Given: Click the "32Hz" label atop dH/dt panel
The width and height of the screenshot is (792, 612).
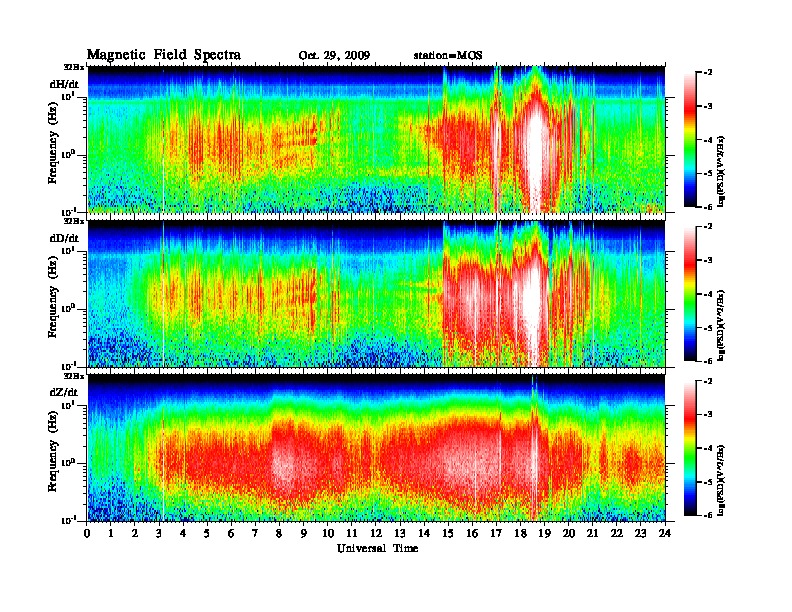Looking at the screenshot, I should (x=74, y=67).
